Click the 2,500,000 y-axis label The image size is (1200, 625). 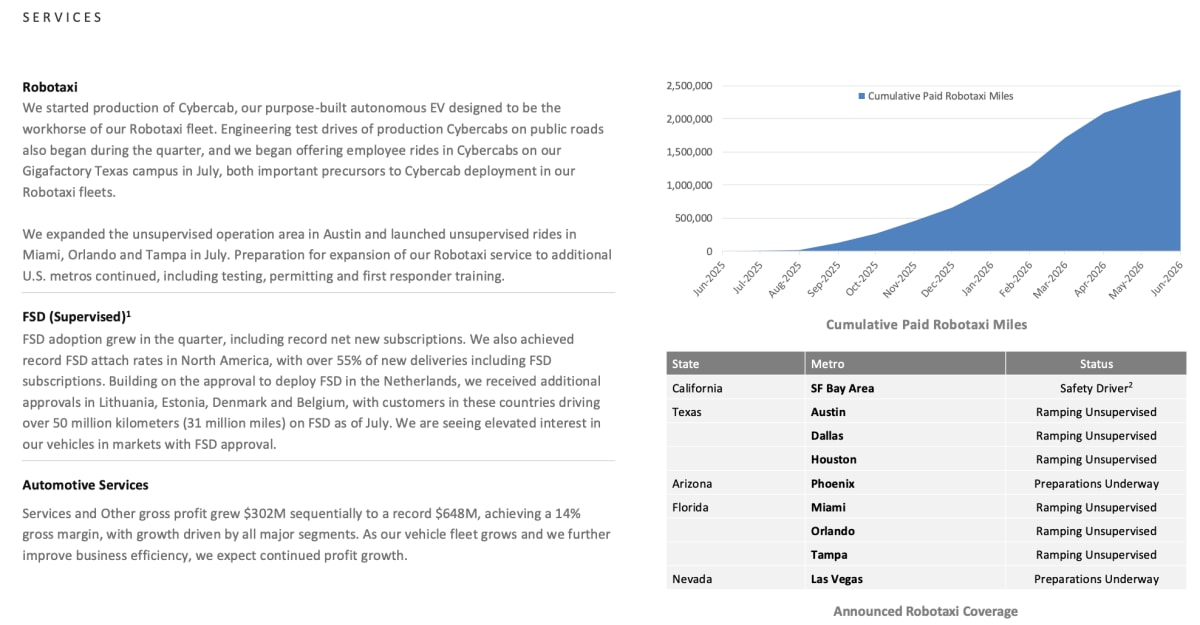click(x=688, y=86)
